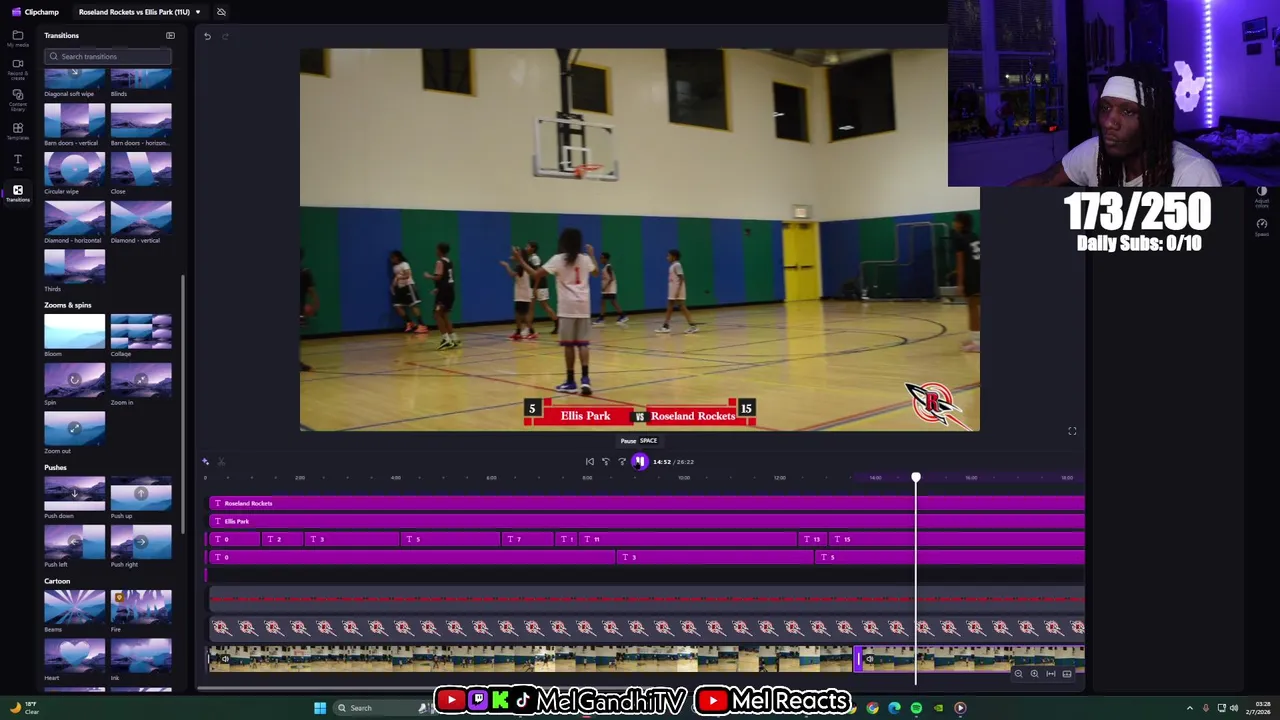Toggle fullscreen preview icon
Image resolution: width=1280 pixels, height=720 pixels.
1072,431
